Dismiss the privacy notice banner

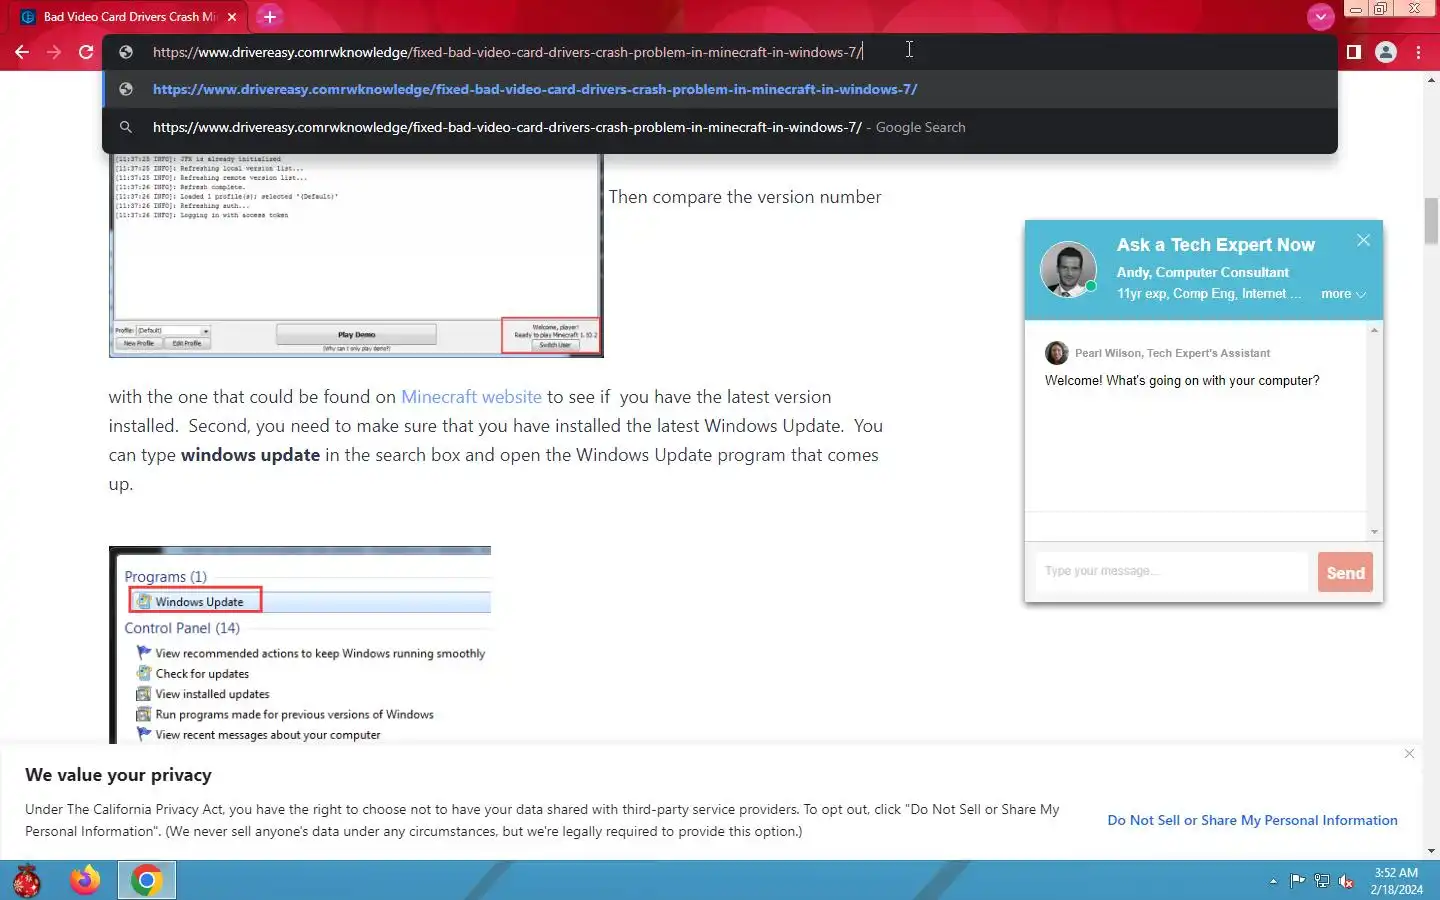coord(1409,753)
